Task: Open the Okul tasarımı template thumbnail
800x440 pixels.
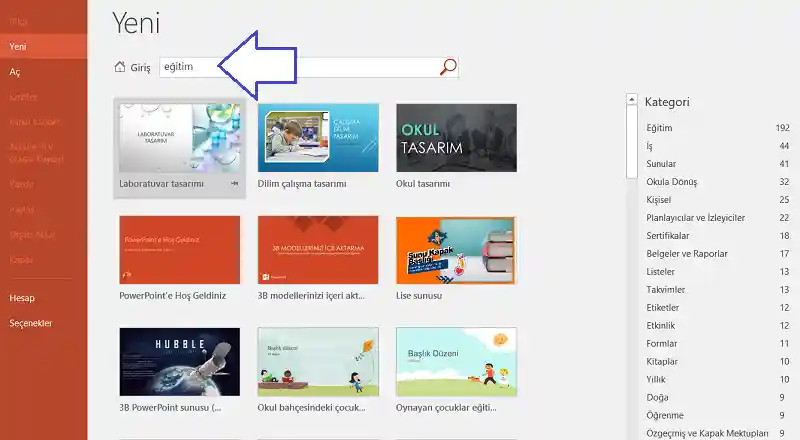Action: [456, 138]
